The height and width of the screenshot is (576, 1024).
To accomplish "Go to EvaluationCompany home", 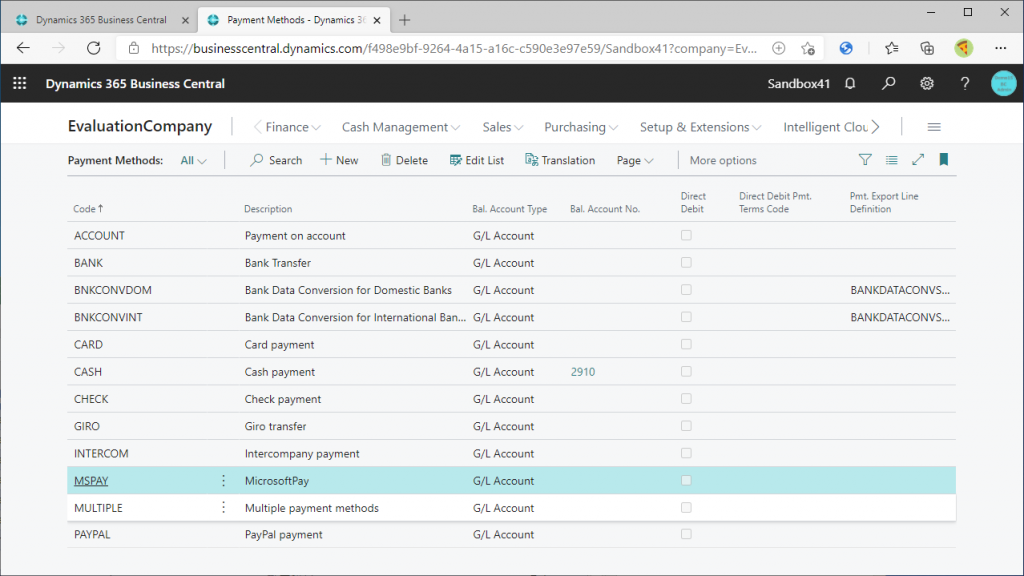I will pos(140,126).
